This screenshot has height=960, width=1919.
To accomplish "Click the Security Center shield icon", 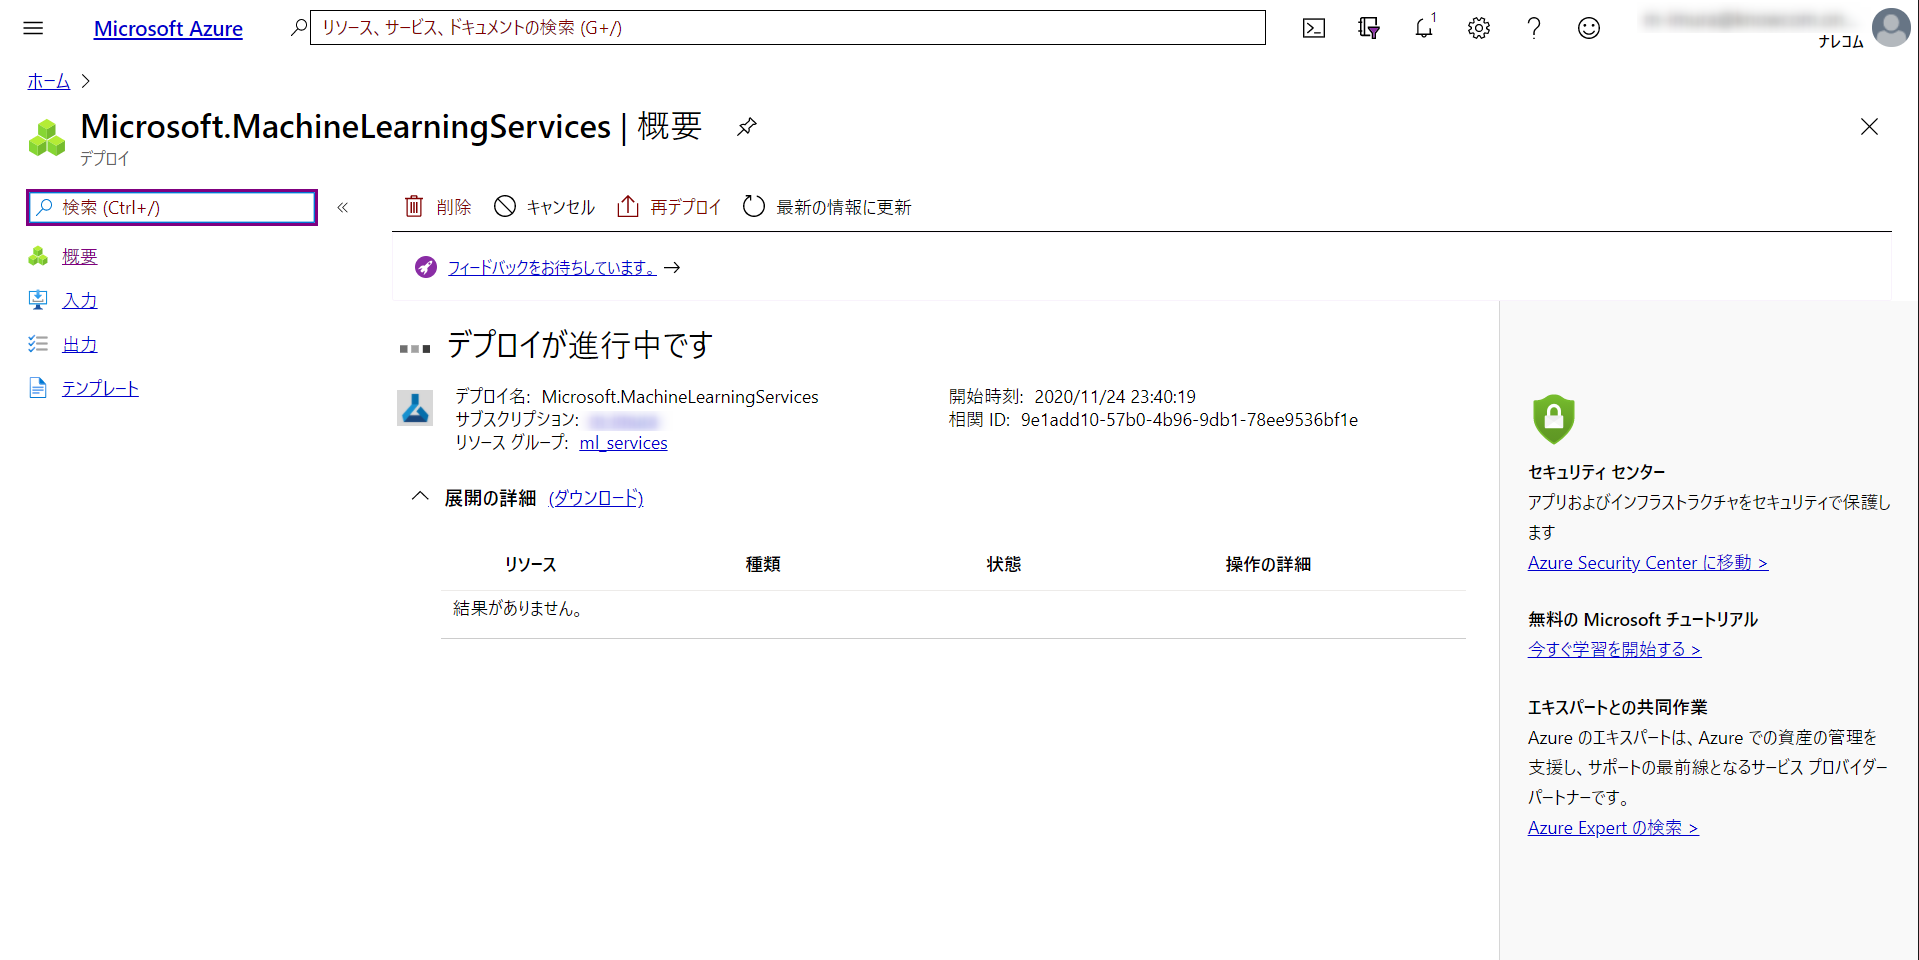I will tap(1553, 418).
